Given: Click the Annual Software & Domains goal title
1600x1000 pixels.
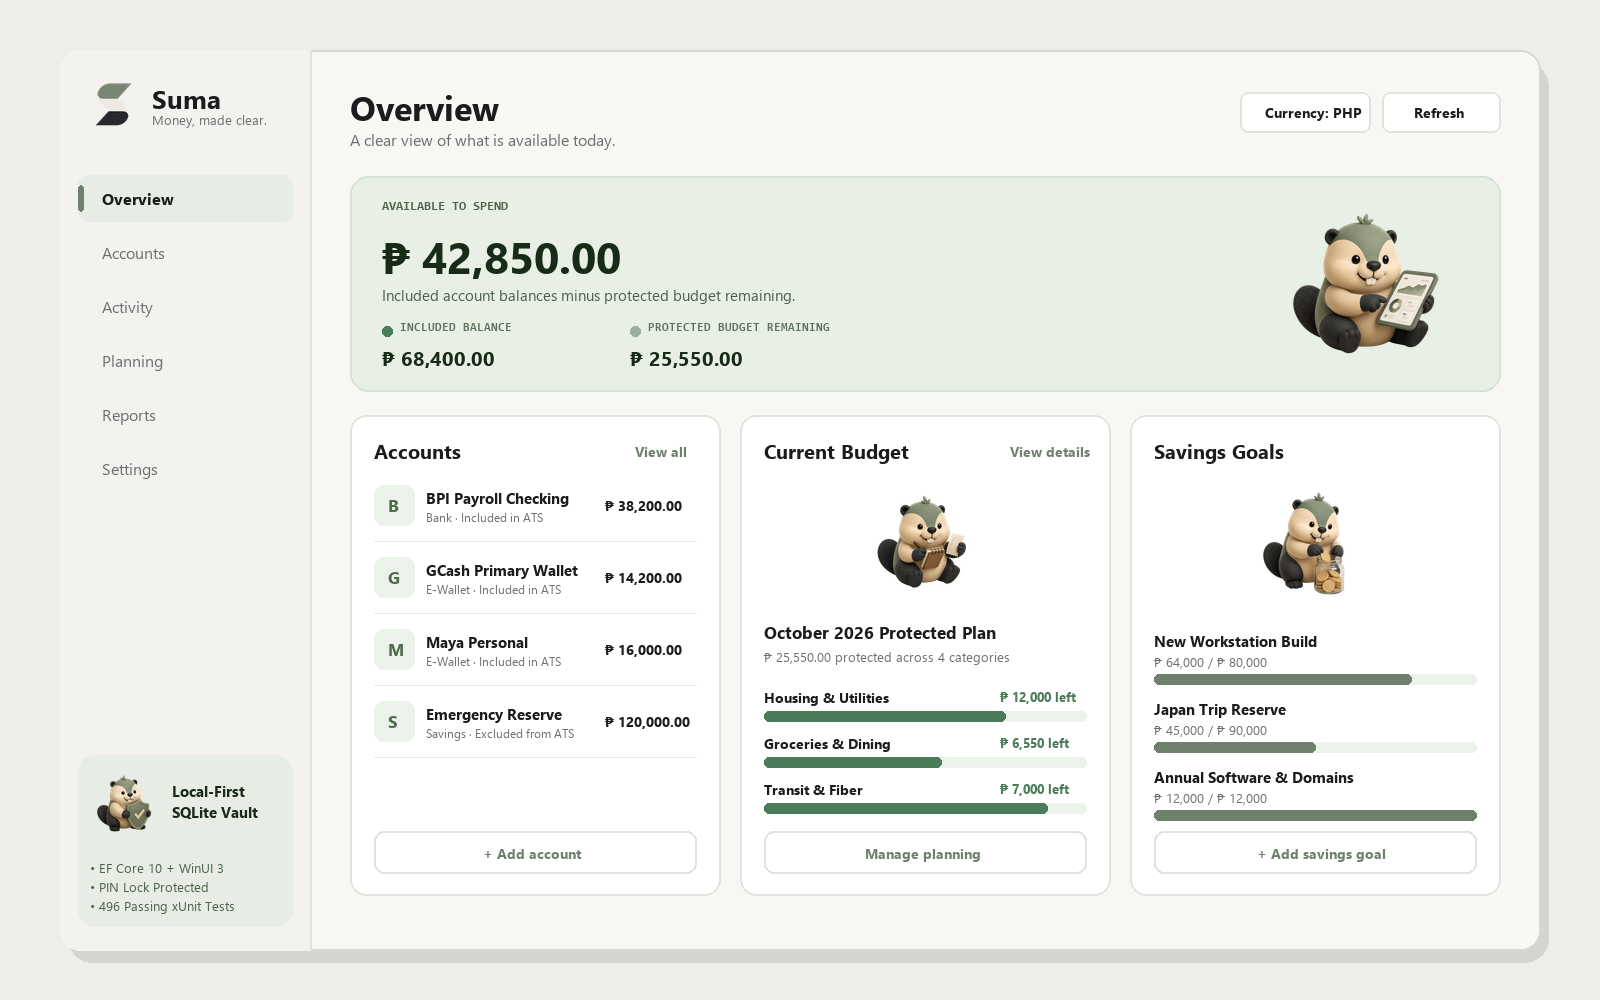Looking at the screenshot, I should pyautogui.click(x=1254, y=777).
